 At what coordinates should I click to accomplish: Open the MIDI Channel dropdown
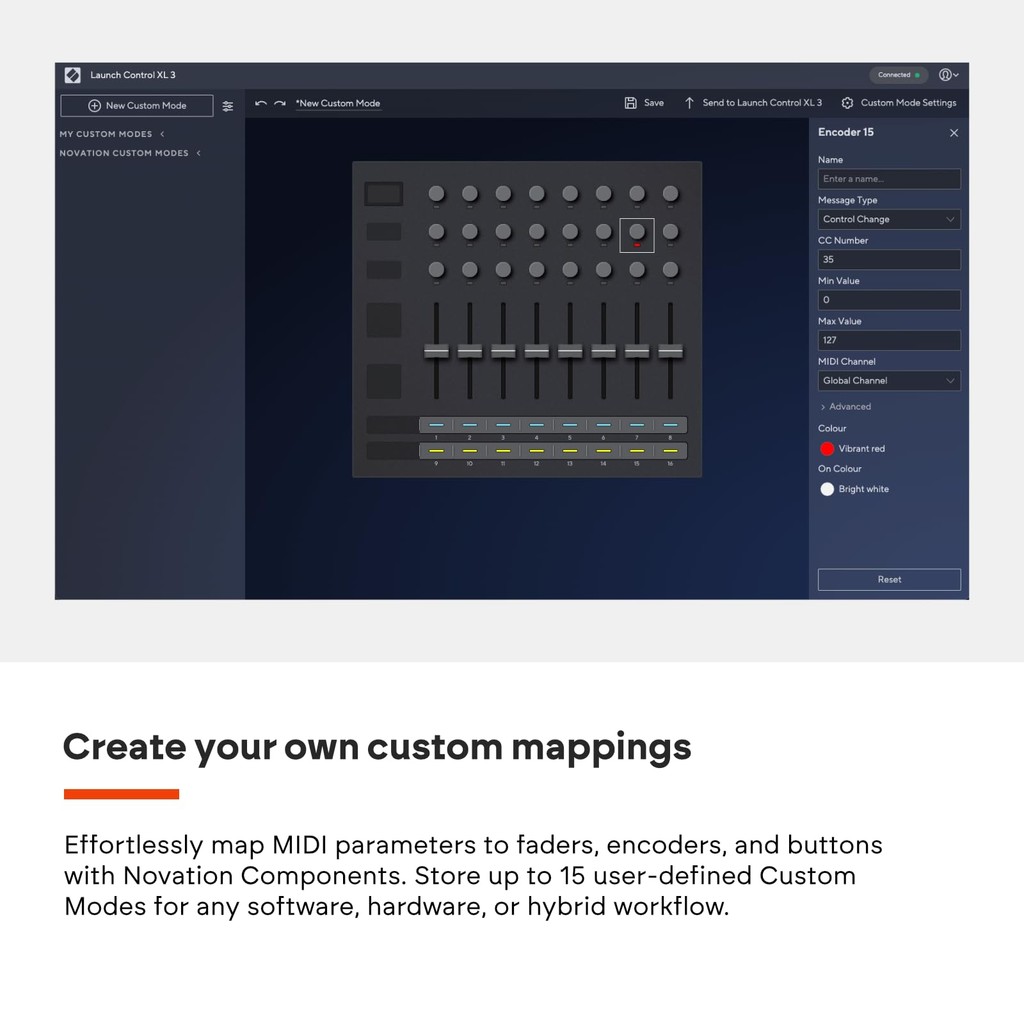889,381
